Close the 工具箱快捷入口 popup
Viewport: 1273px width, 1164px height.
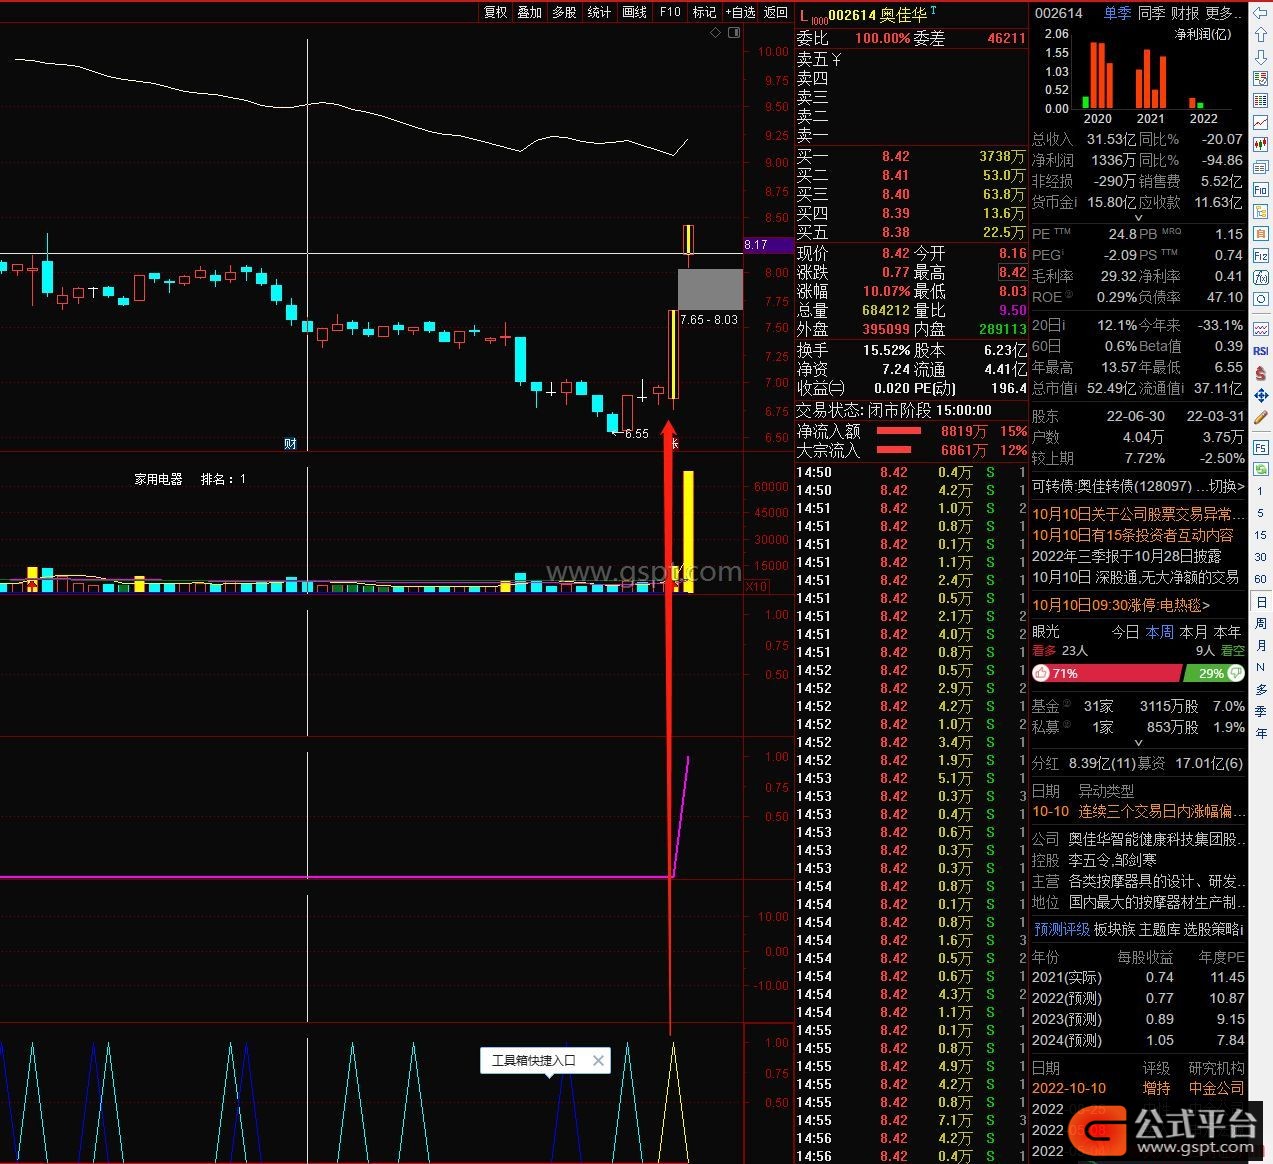pyautogui.click(x=598, y=1060)
